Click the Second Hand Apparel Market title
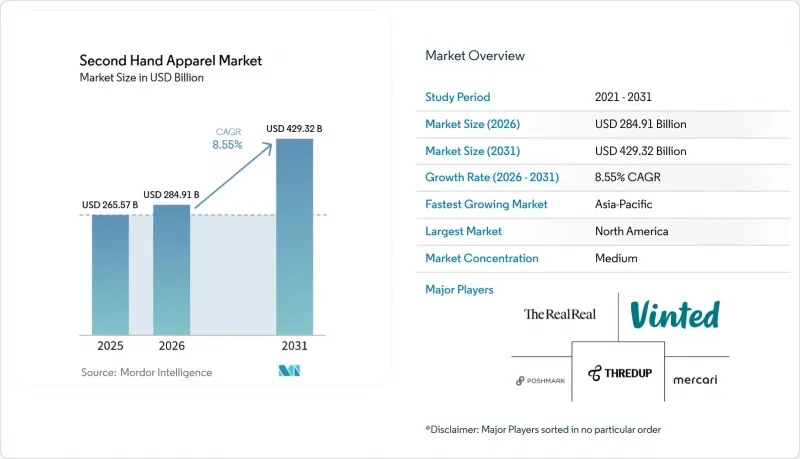The width and height of the screenshot is (800, 459). tap(170, 61)
